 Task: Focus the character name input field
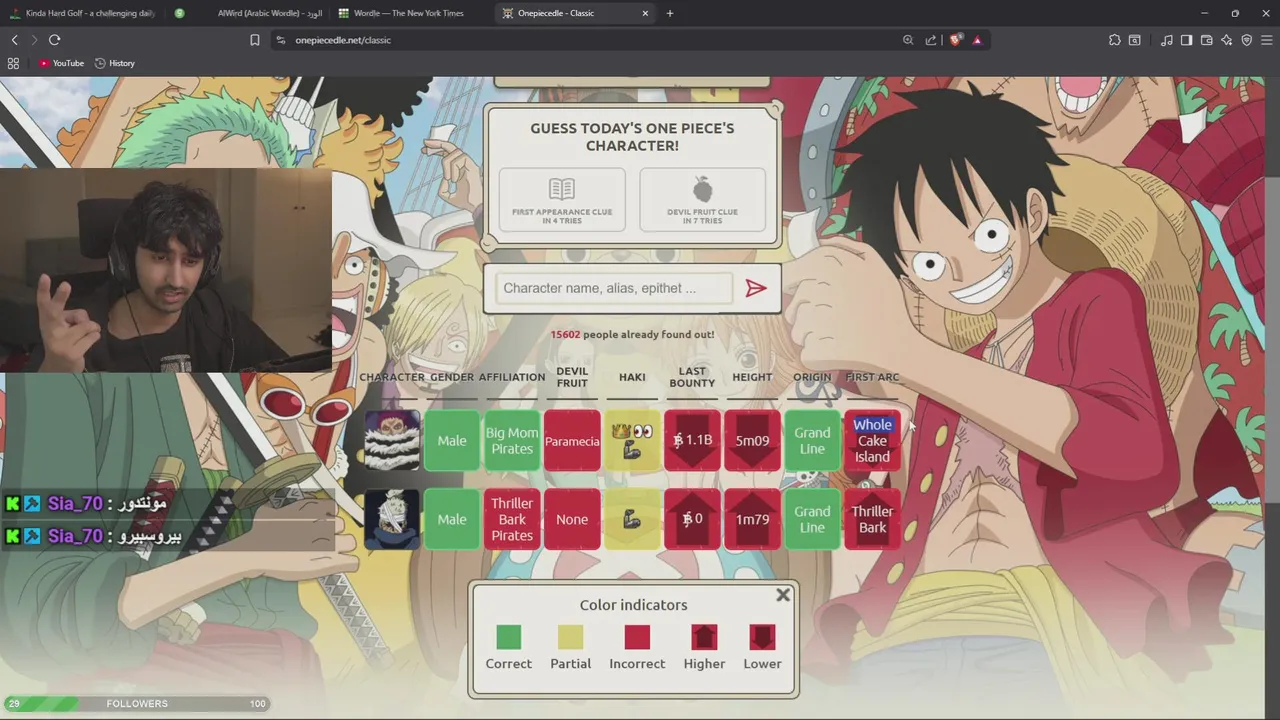click(612, 288)
